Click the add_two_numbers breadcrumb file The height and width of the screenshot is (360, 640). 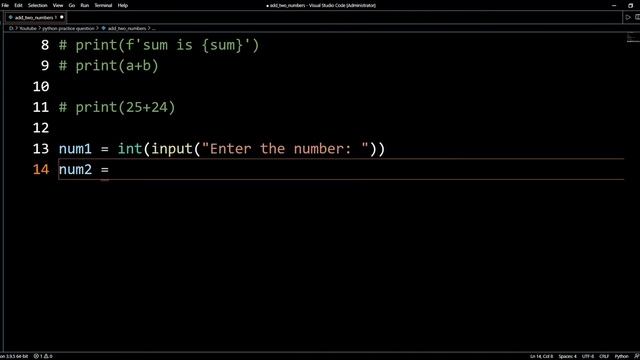(x=127, y=29)
